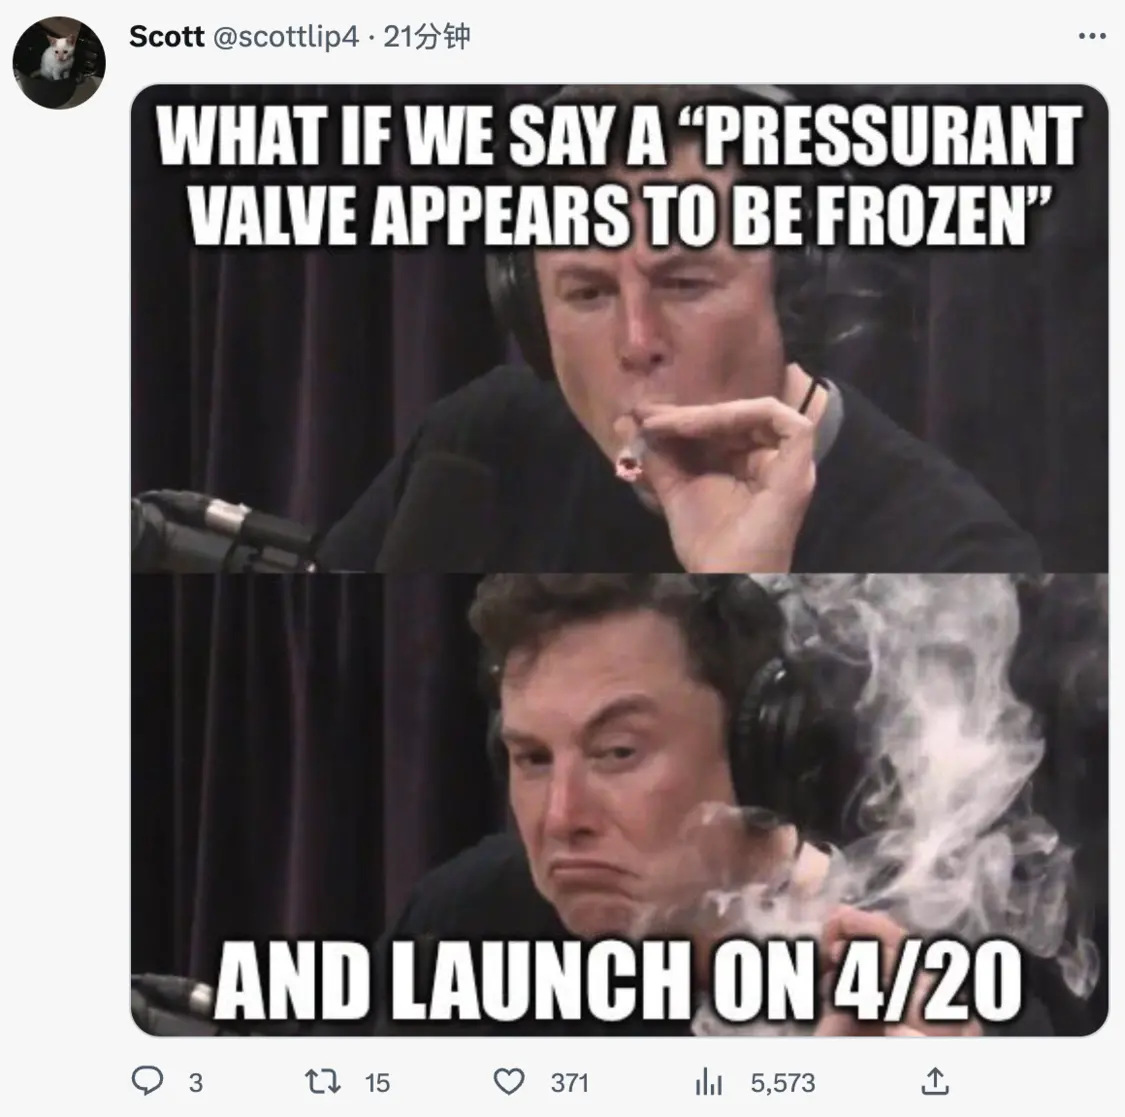Image resolution: width=1125 pixels, height=1117 pixels.
Task: Open the meme at the smoking top panel
Action: coord(619,329)
